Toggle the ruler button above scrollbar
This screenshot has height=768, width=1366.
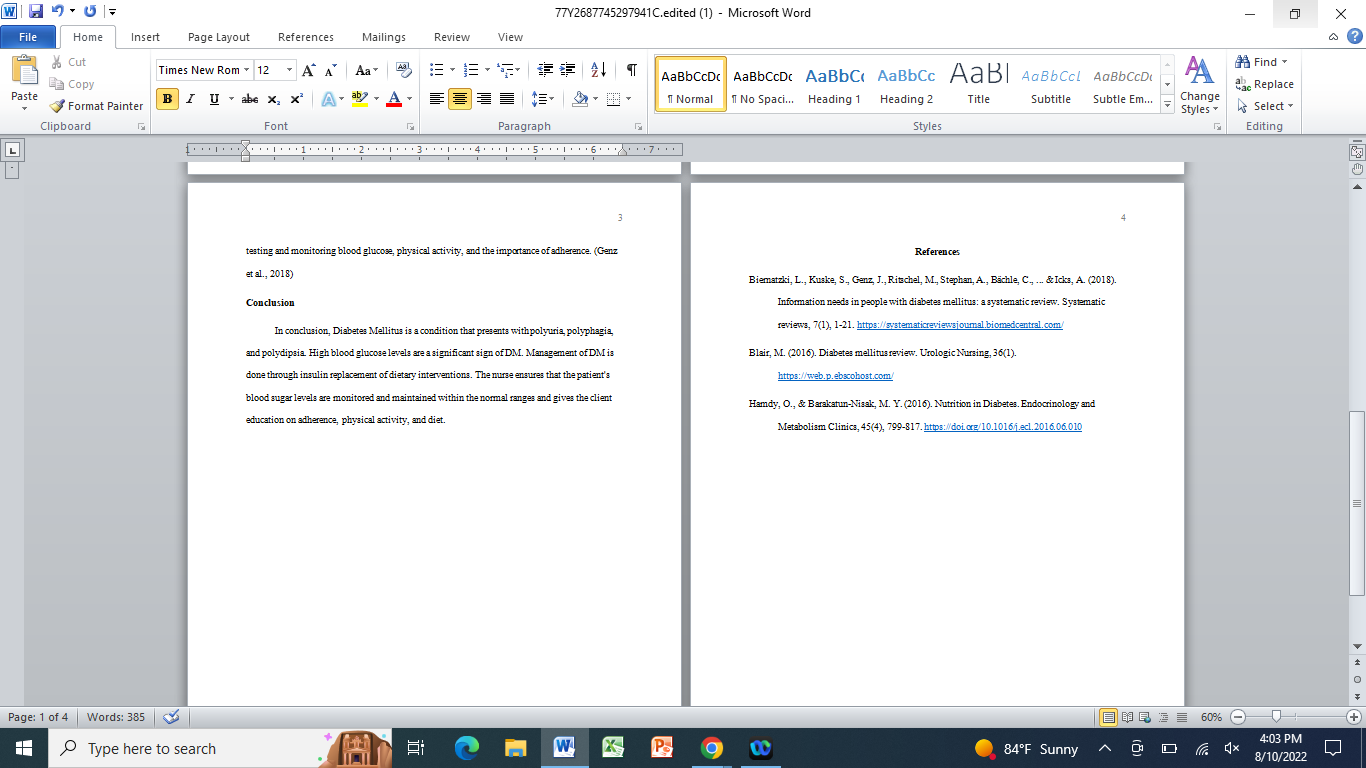pyautogui.click(x=1357, y=152)
